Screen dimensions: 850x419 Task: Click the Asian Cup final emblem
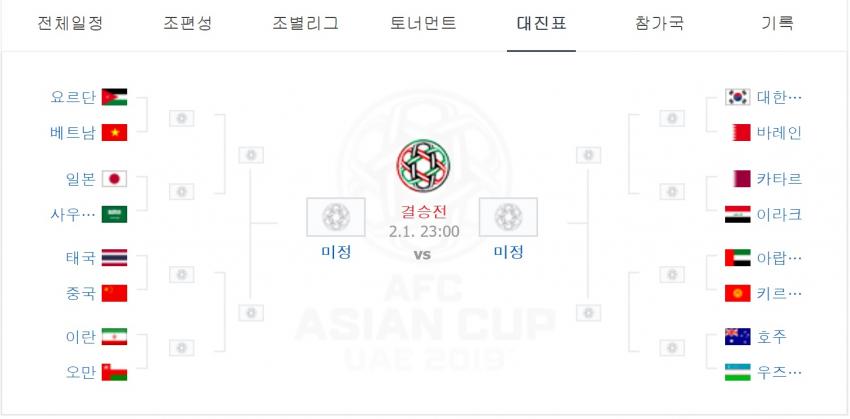[x=423, y=166]
